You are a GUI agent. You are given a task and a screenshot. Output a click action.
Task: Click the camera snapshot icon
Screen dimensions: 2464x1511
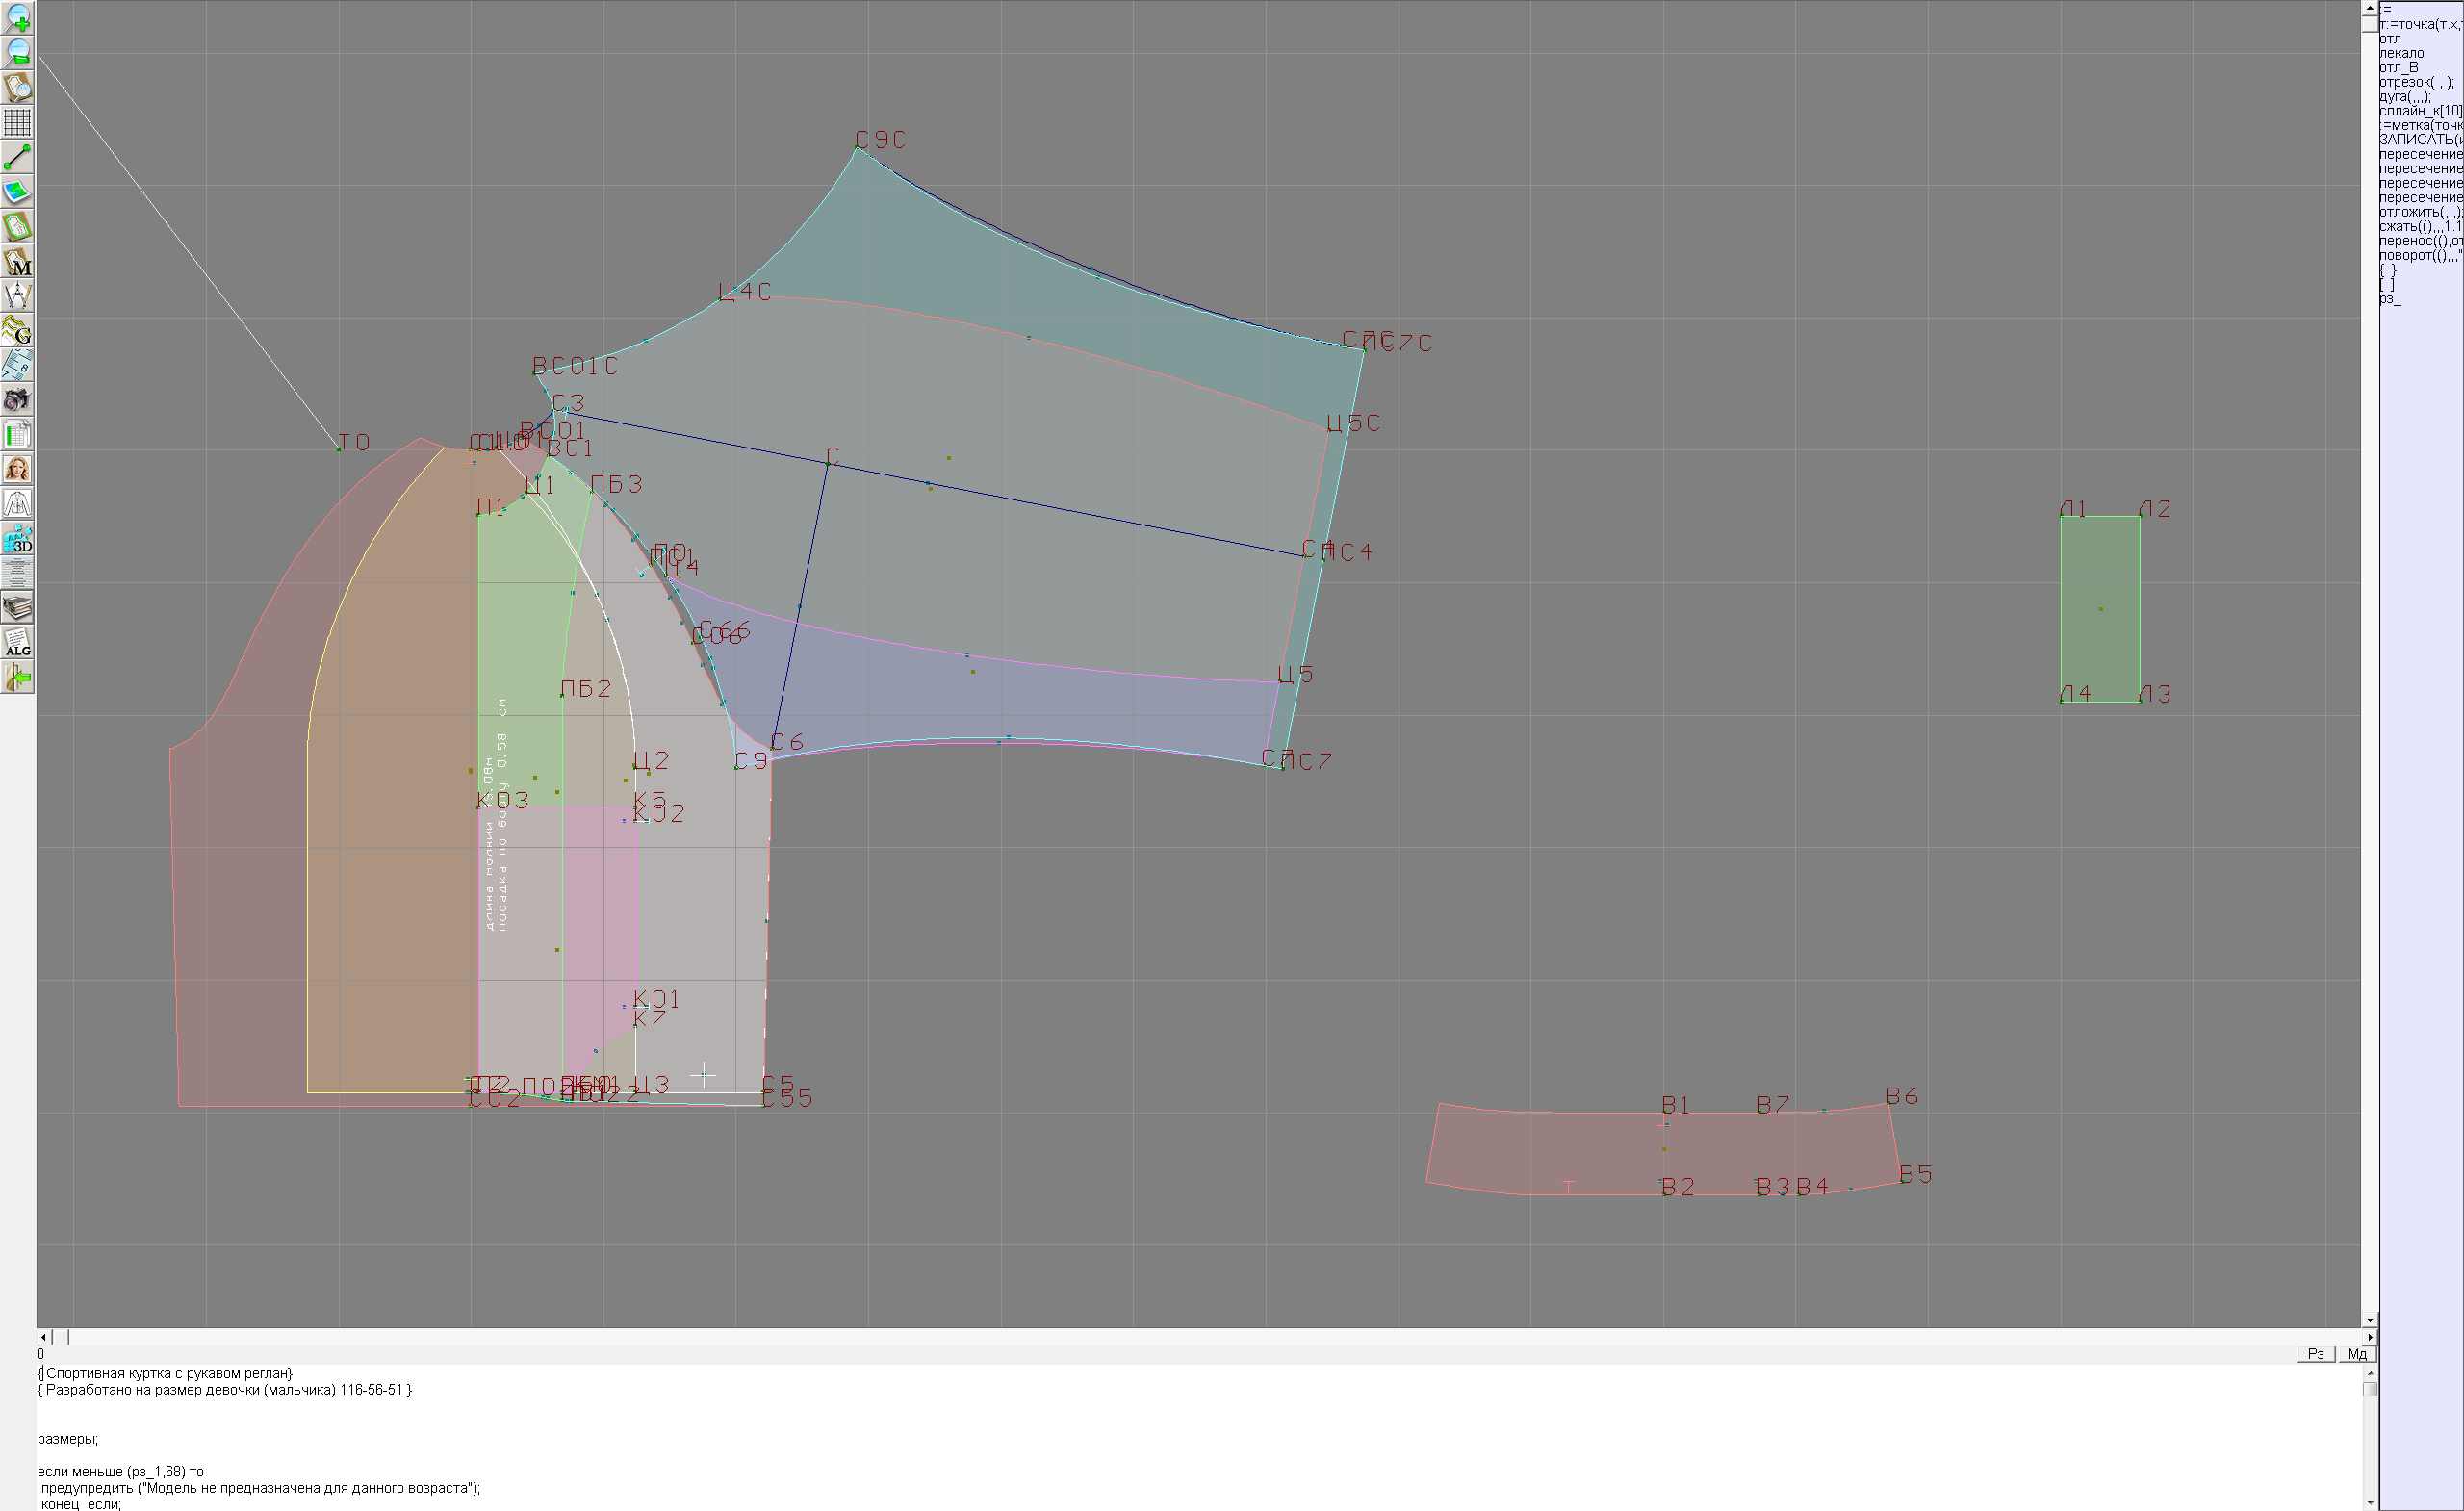17,400
